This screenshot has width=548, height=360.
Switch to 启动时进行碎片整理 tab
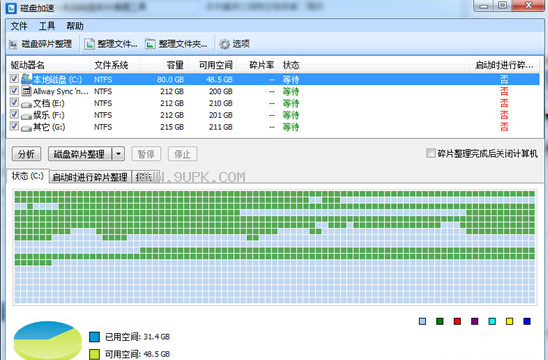tap(90, 177)
